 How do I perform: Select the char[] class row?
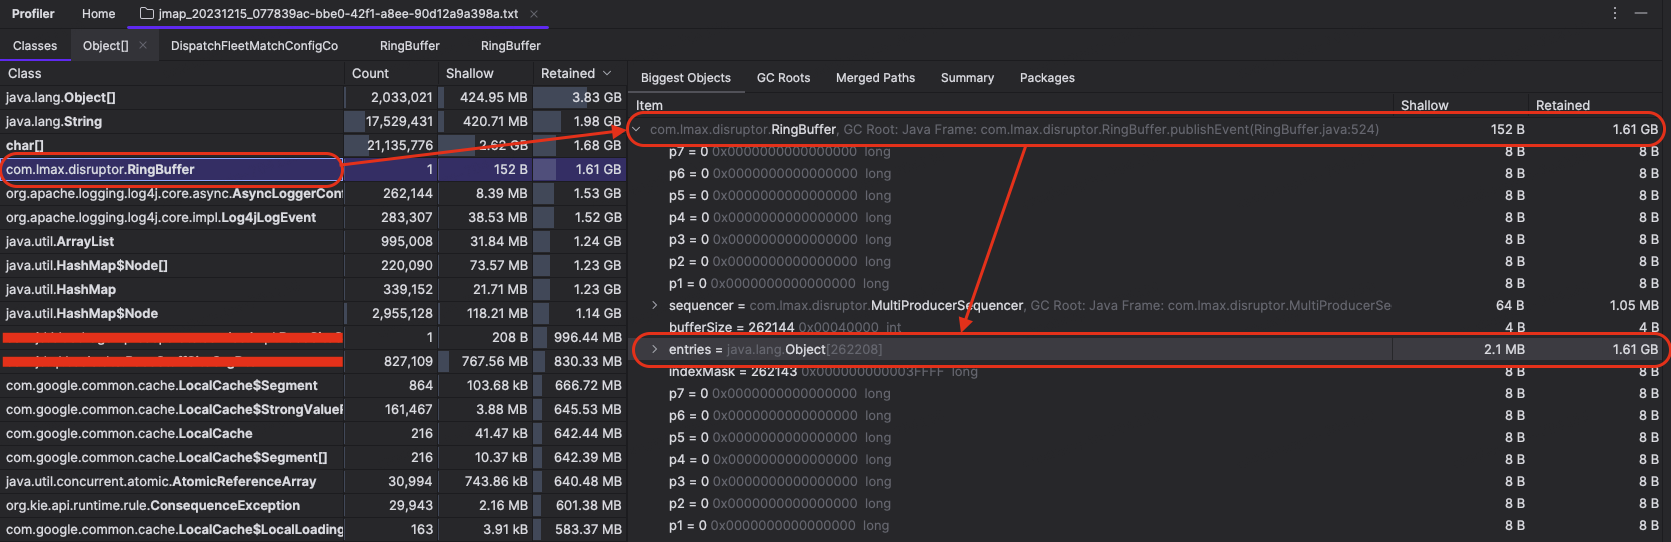tap(313, 145)
